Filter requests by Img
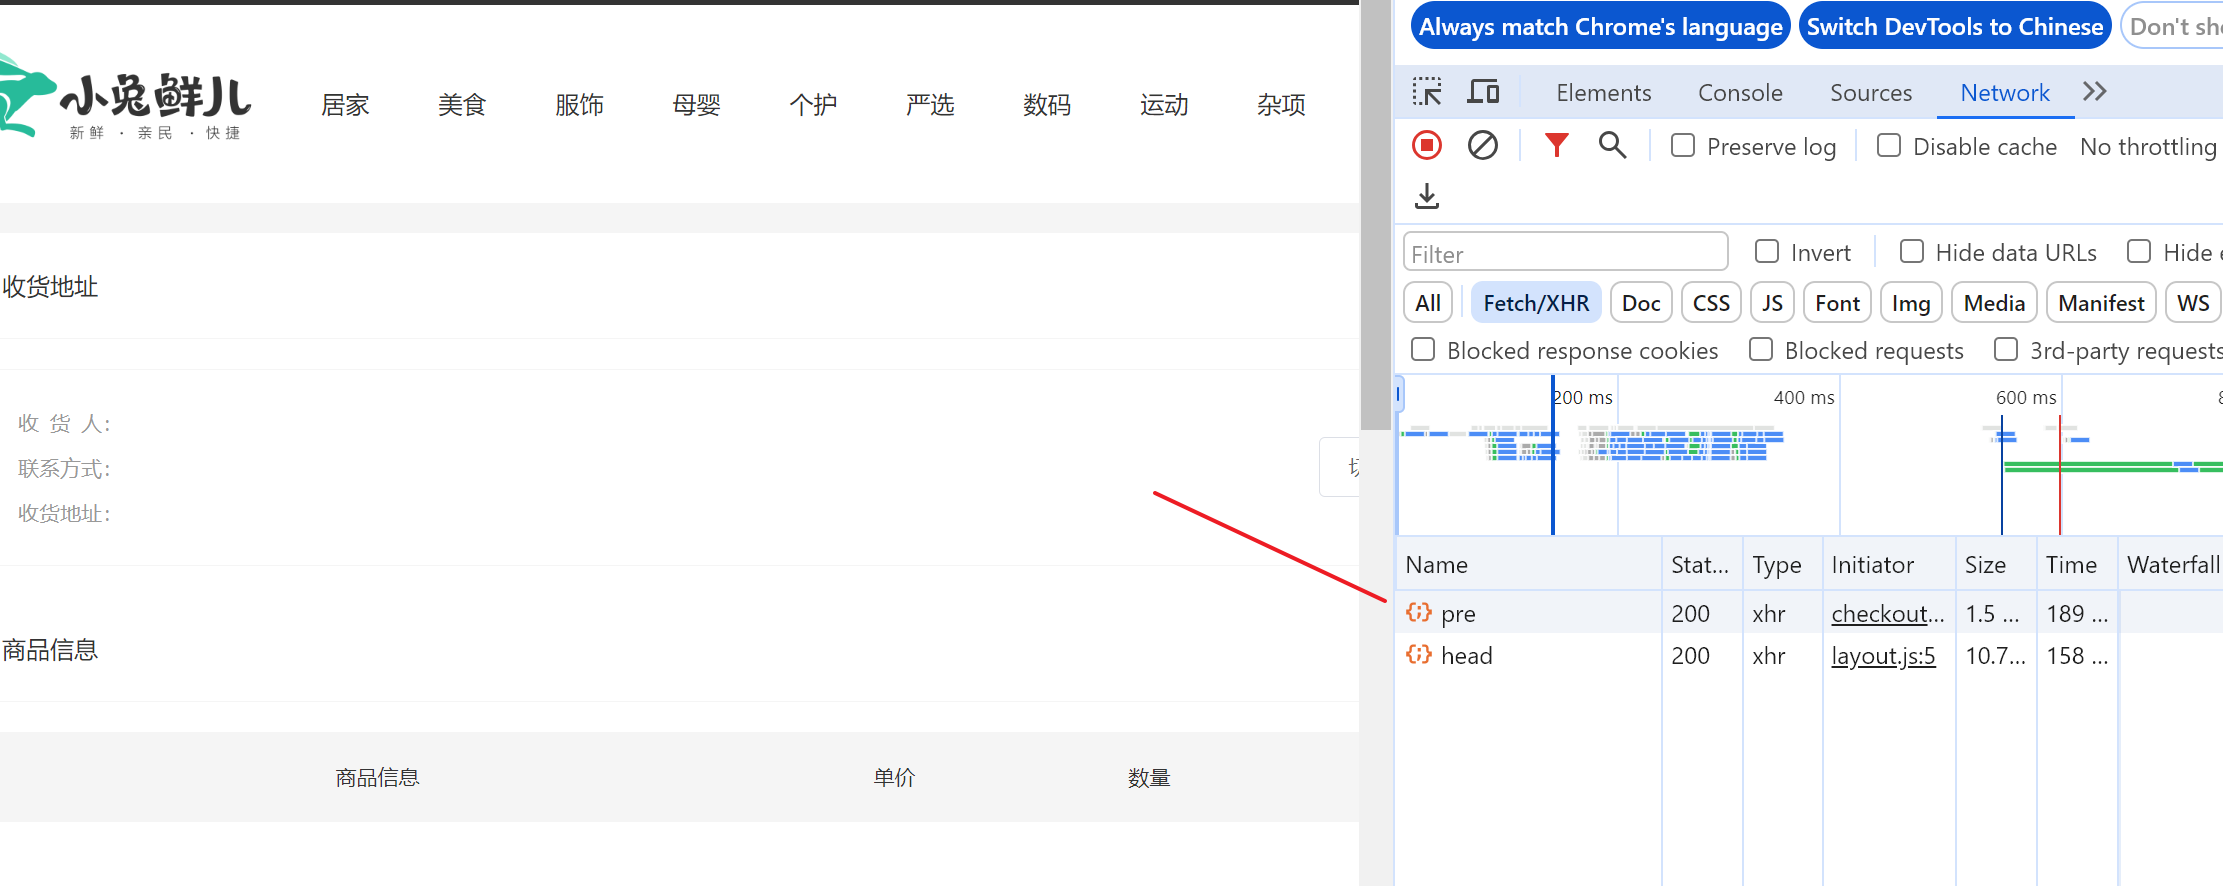The width and height of the screenshot is (2223, 886). pyautogui.click(x=1911, y=303)
